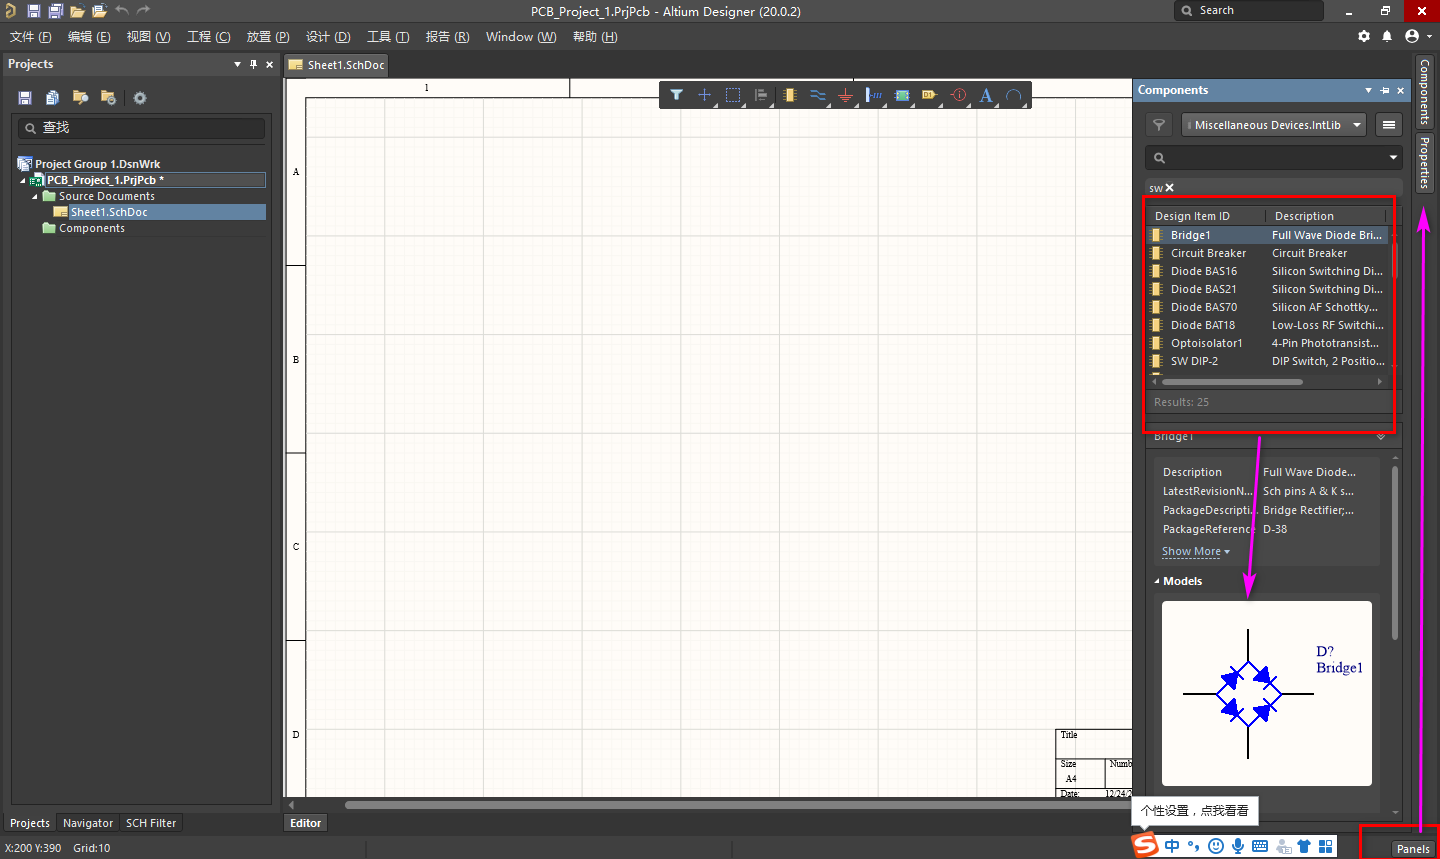Select the Sheet1.SchDoc document tab
1440x859 pixels.
[338, 65]
